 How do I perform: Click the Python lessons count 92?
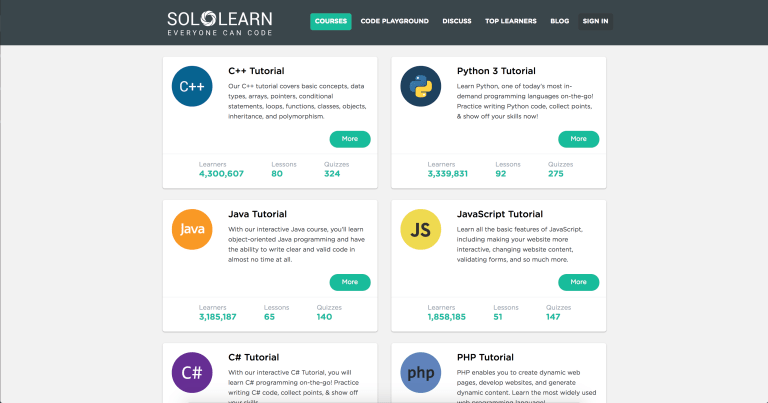point(501,173)
